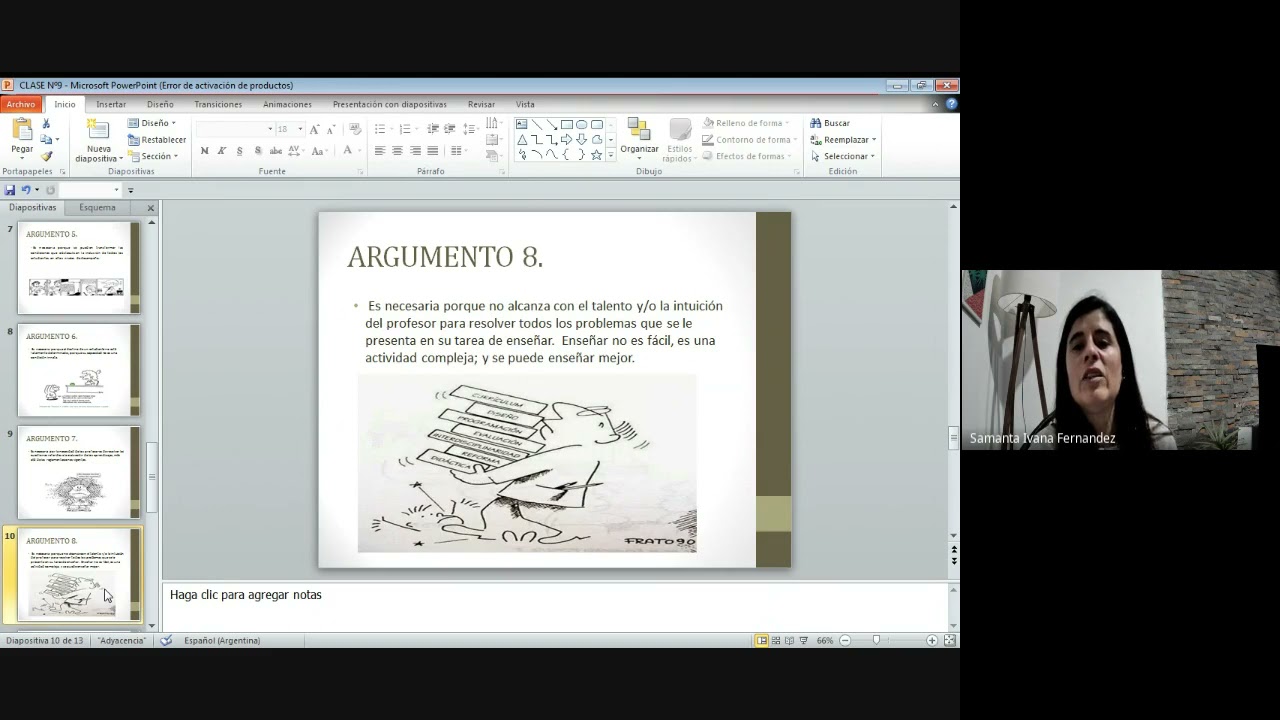The image size is (1280, 720).
Task: Decrease list indent level
Action: [433, 128]
